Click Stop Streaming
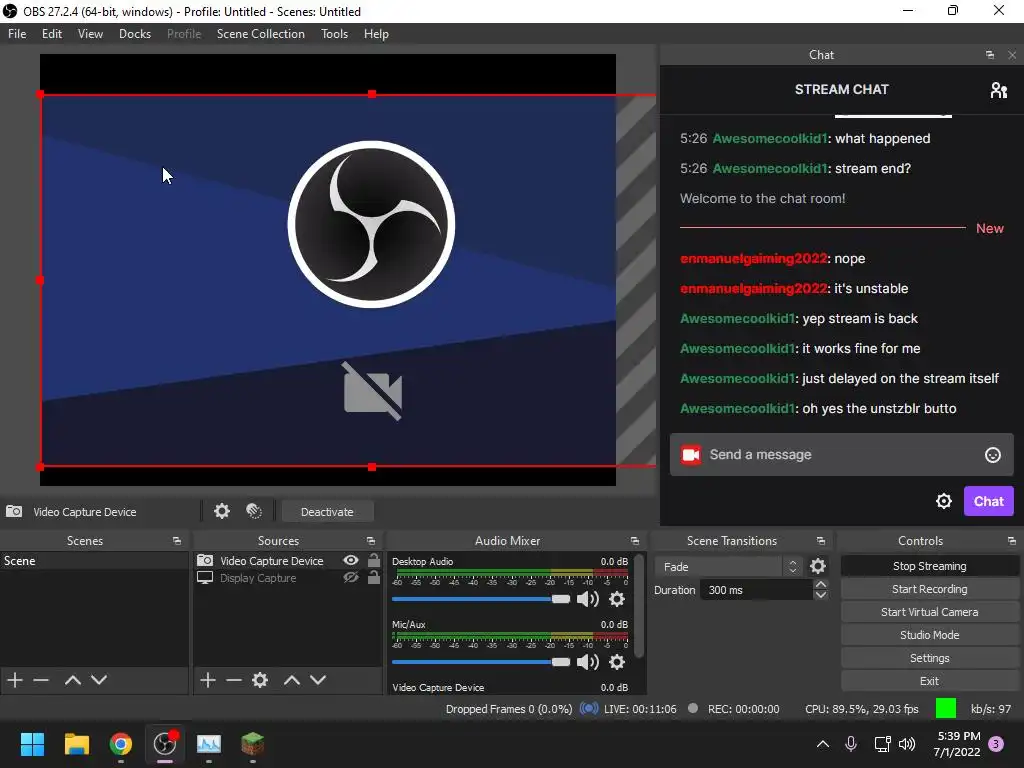This screenshot has height=768, width=1024. pos(929,566)
